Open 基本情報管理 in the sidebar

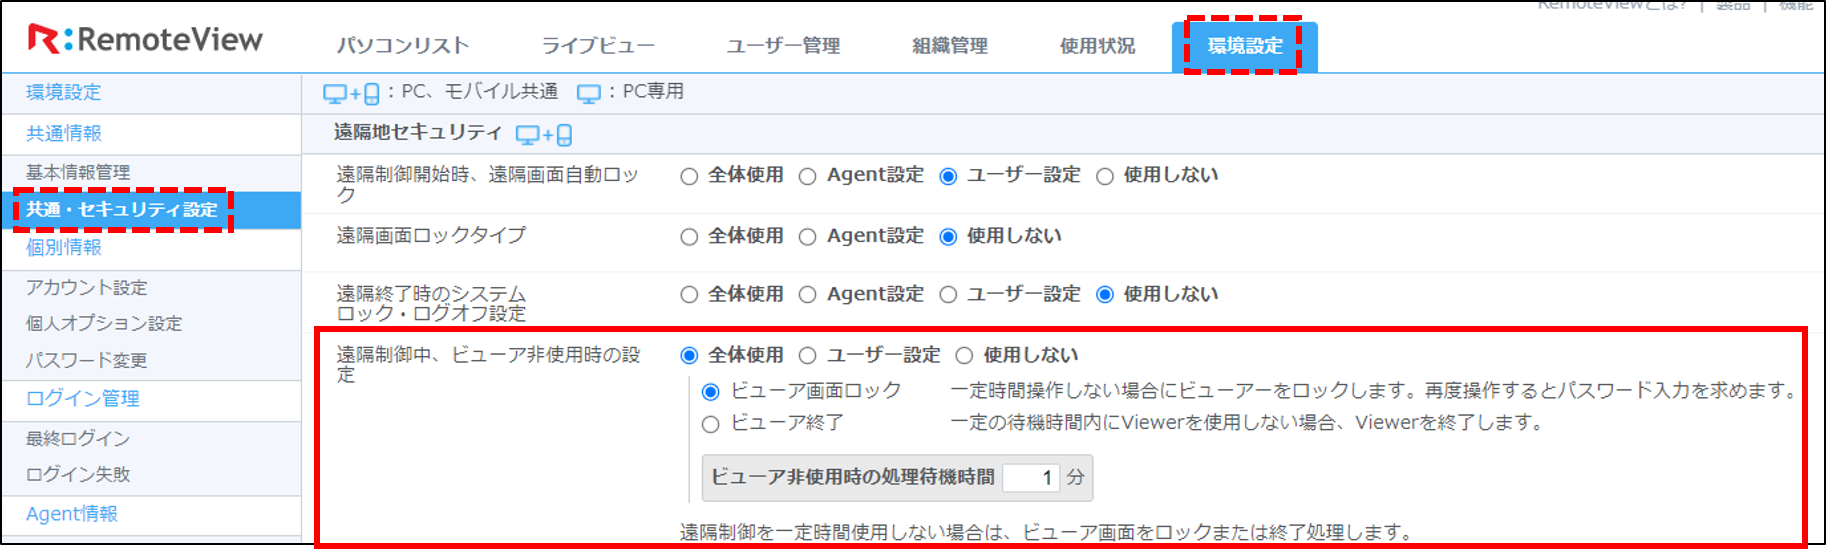coord(78,172)
